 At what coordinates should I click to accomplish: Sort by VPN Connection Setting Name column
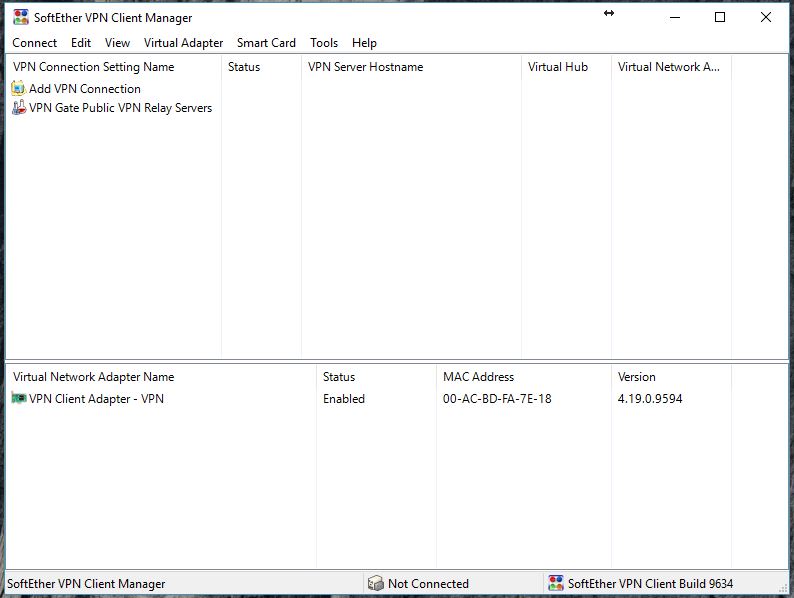click(113, 67)
